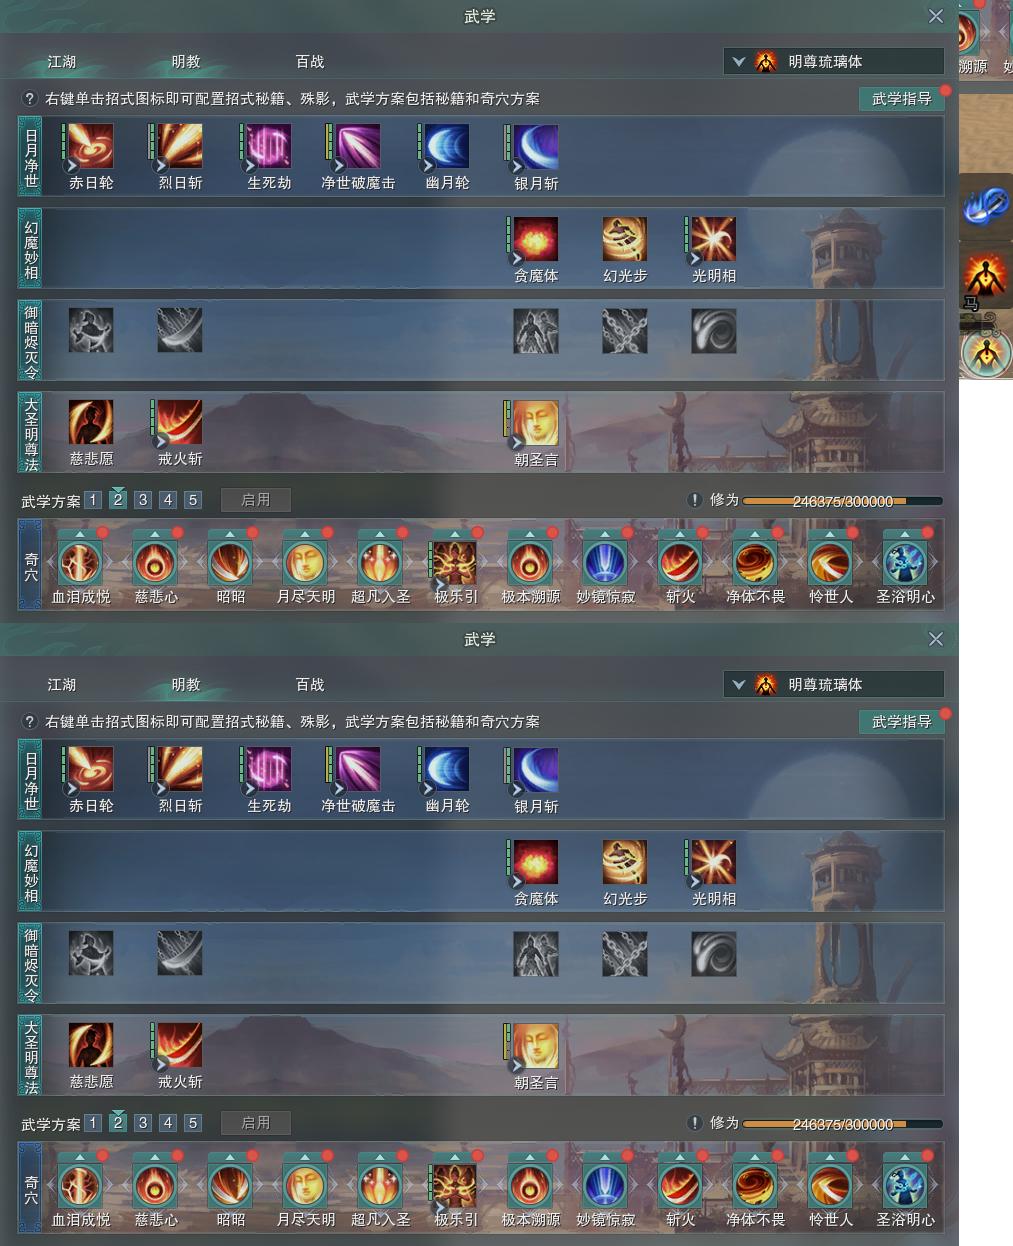Open 百战 tab in lower panel
This screenshot has height=1246, width=1013.
click(310, 685)
